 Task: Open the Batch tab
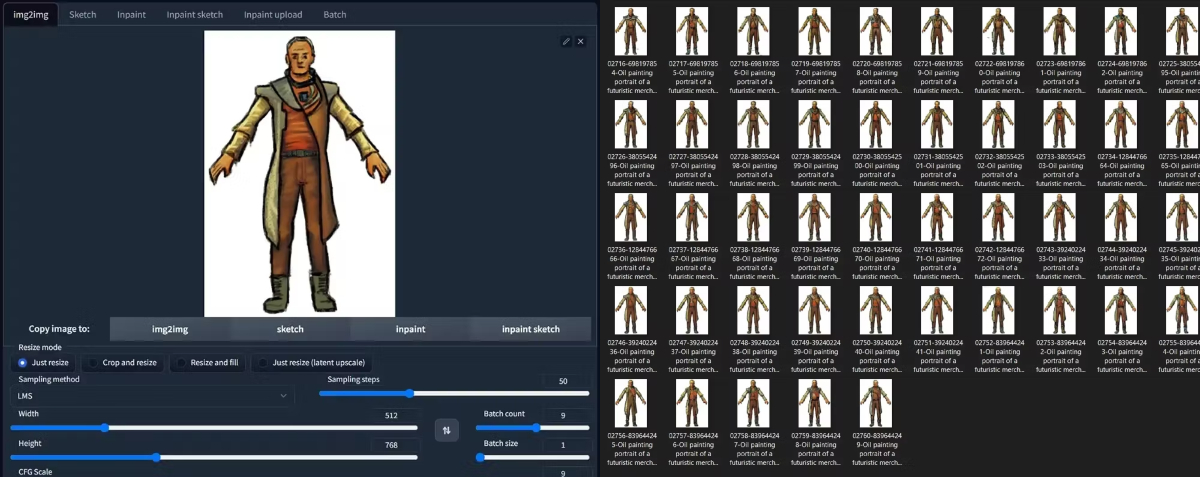coord(335,15)
